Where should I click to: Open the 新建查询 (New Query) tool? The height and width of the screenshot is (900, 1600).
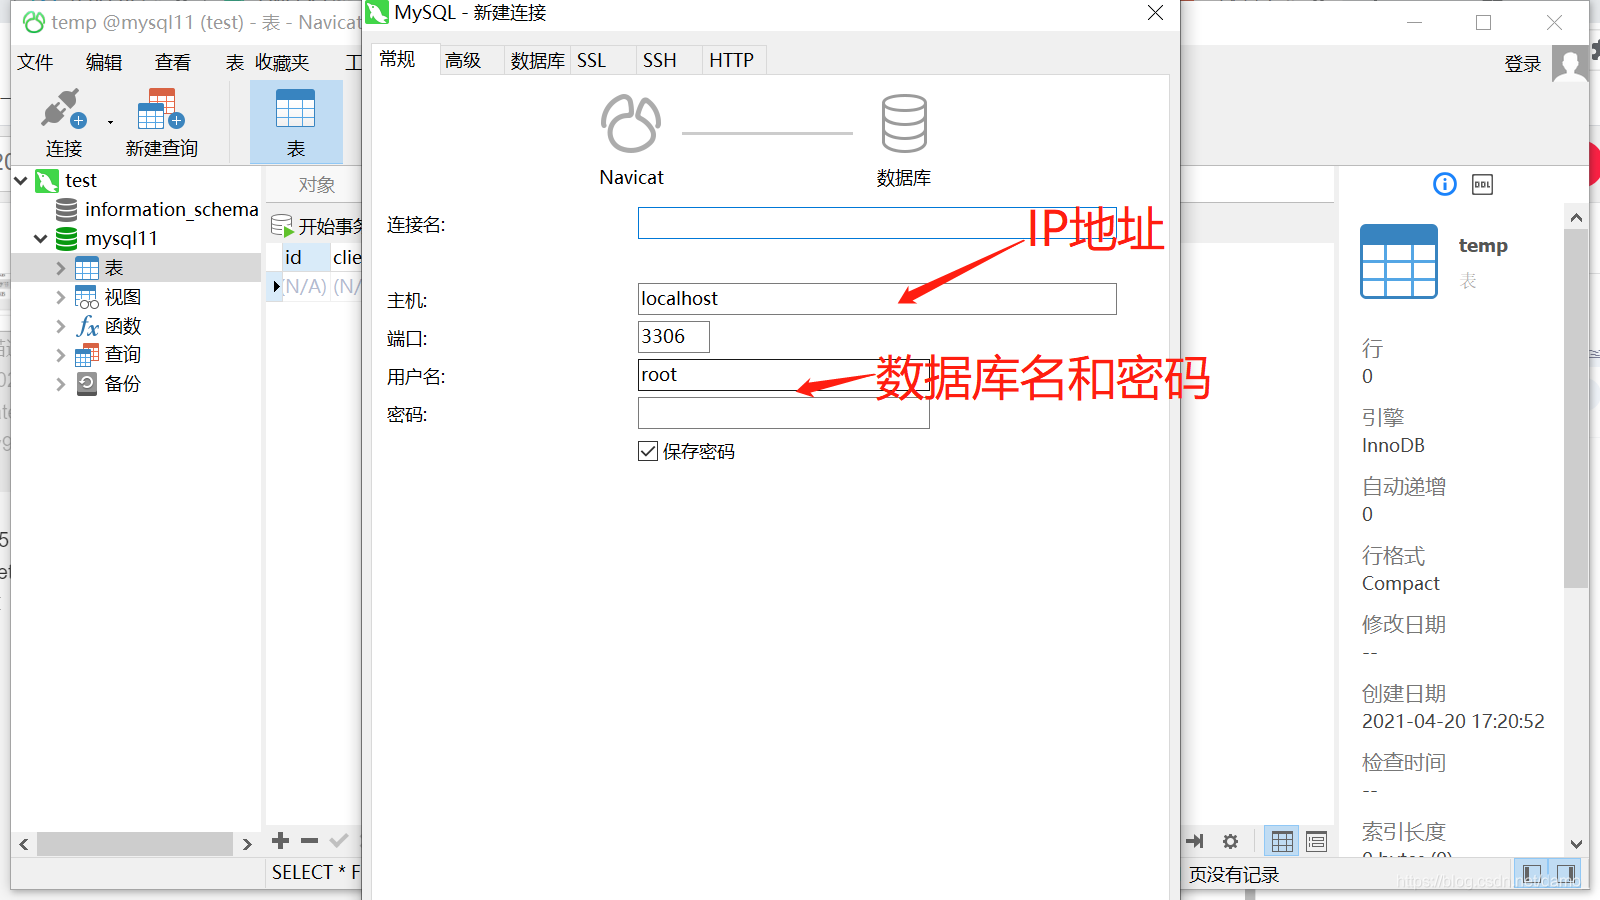[161, 122]
